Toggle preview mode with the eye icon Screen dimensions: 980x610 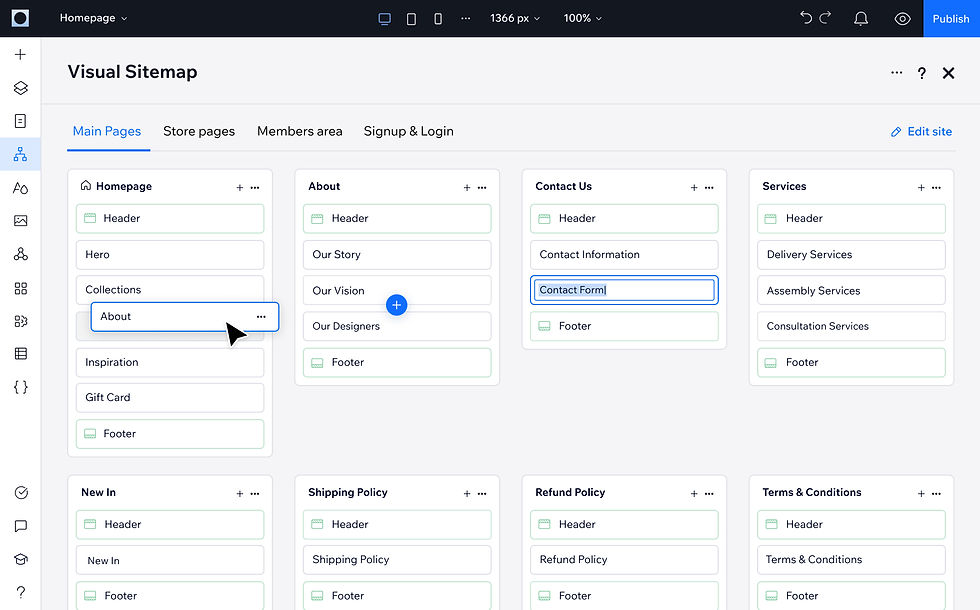pos(902,19)
